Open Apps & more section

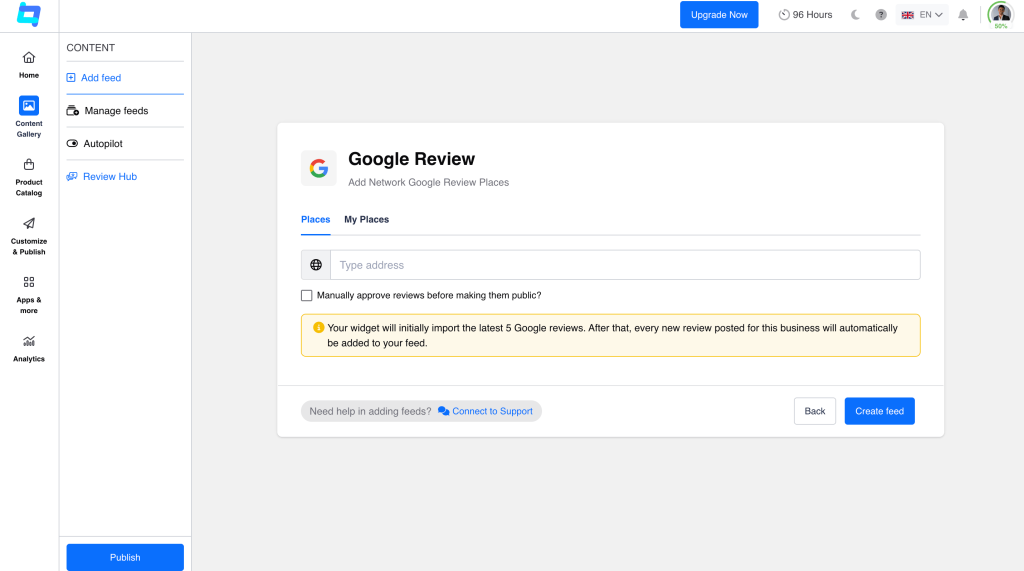tap(29, 295)
